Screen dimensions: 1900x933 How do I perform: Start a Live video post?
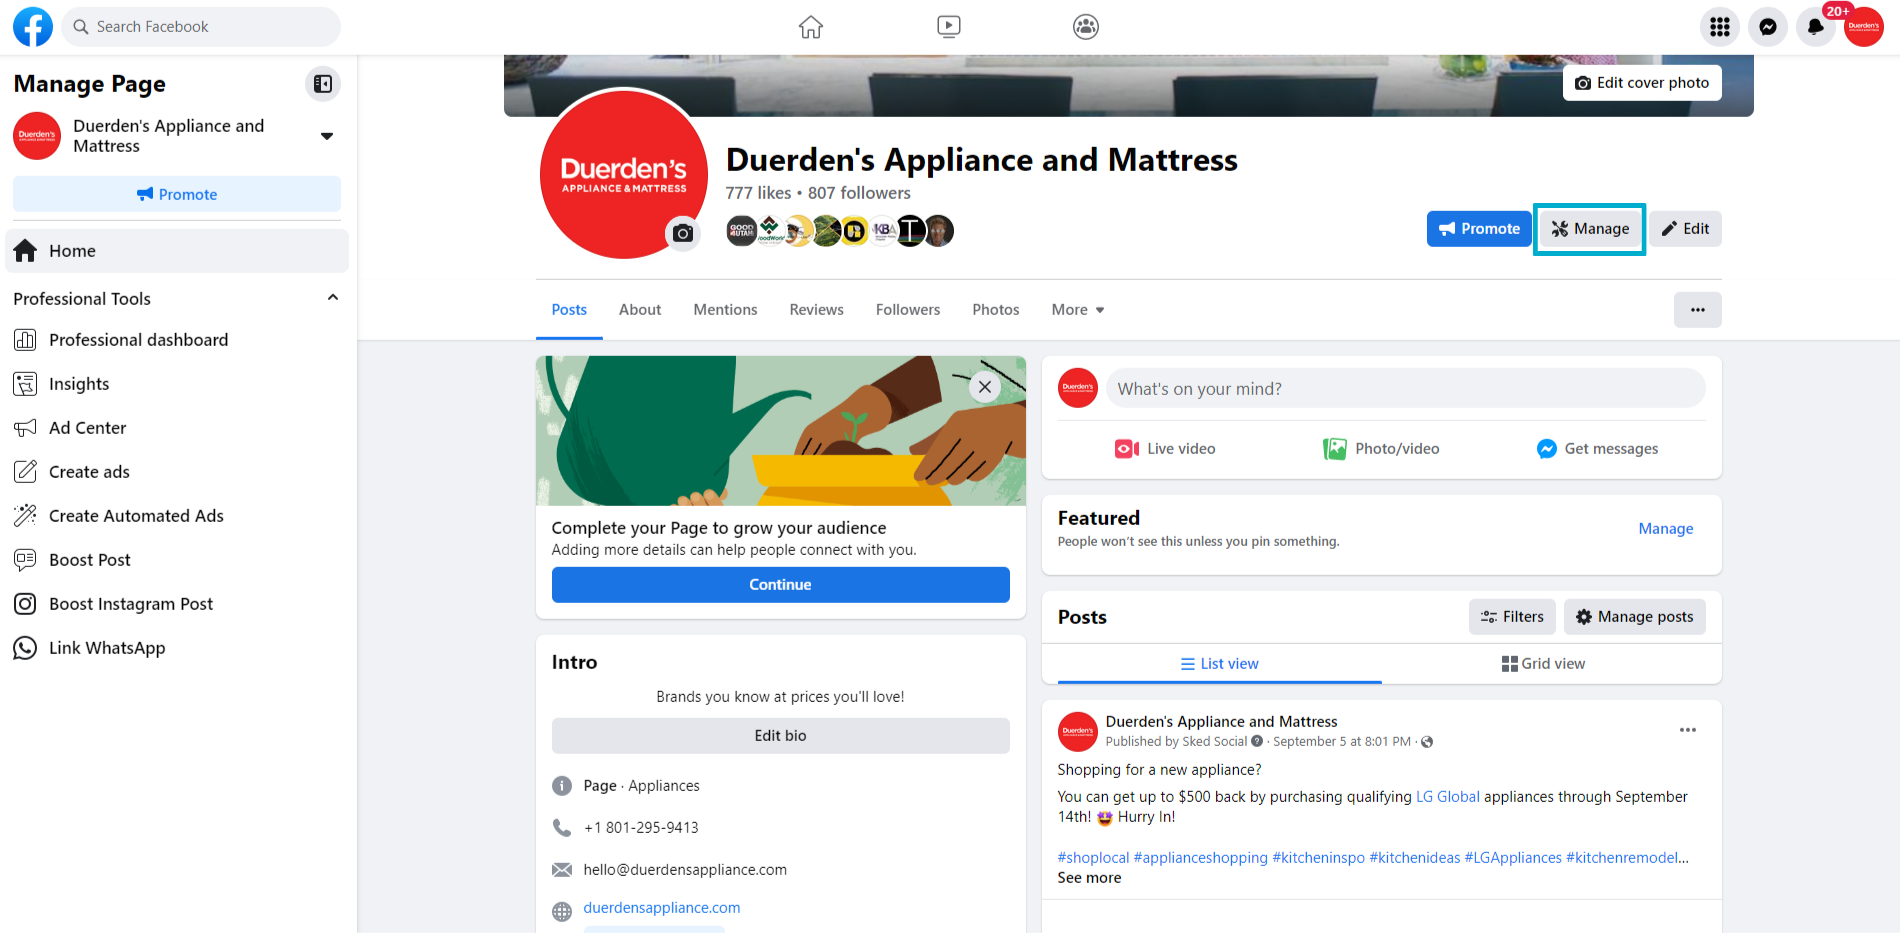pos(1166,449)
